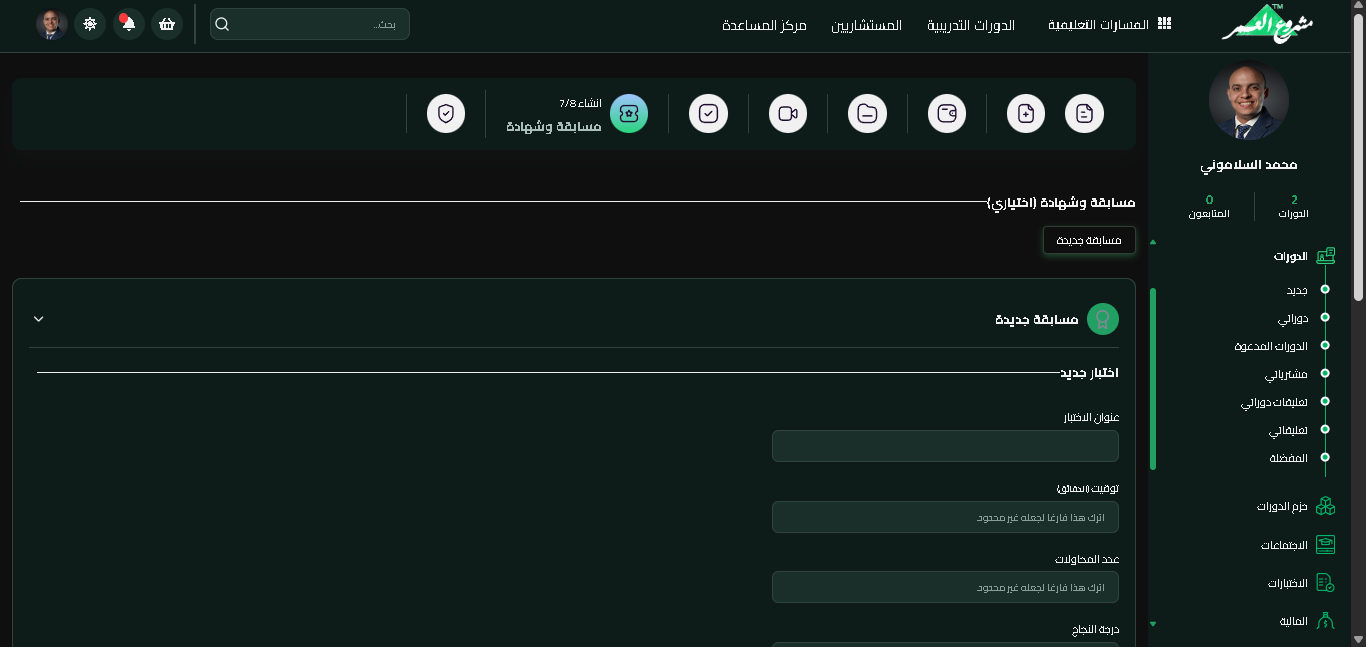This screenshot has width=1366, height=647.
Task: Collapse the مسابقة جديدة panel chevron
Action: click(39, 319)
